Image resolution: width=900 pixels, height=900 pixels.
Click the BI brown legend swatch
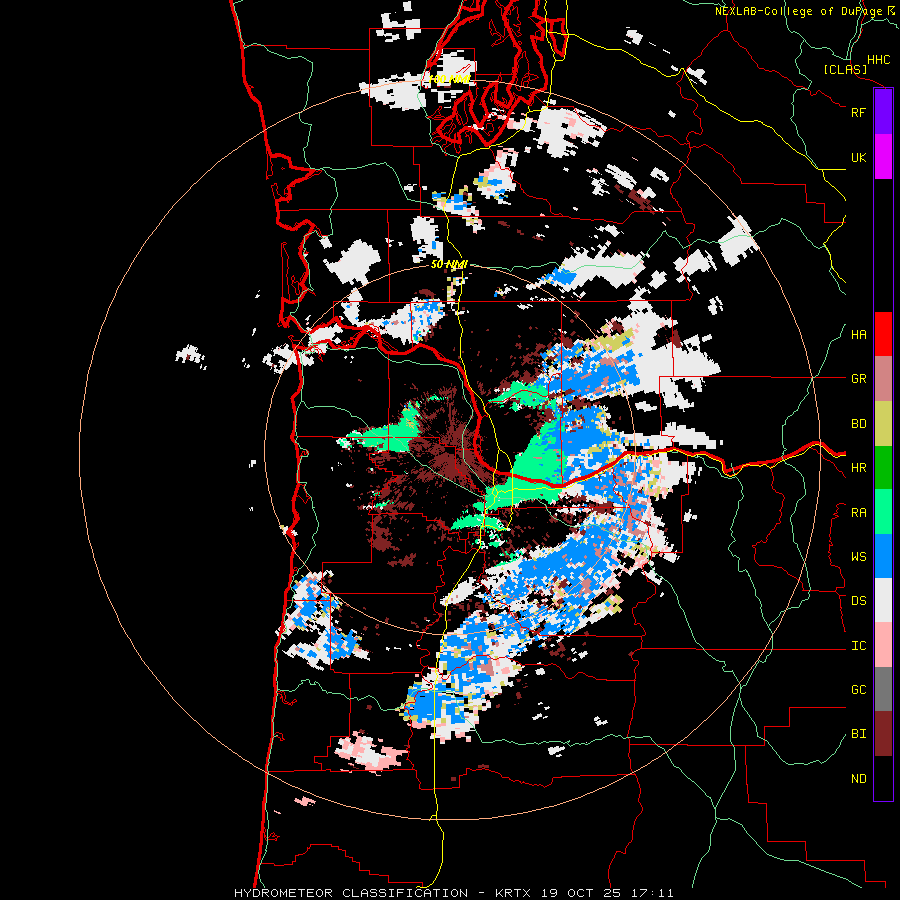tap(883, 734)
